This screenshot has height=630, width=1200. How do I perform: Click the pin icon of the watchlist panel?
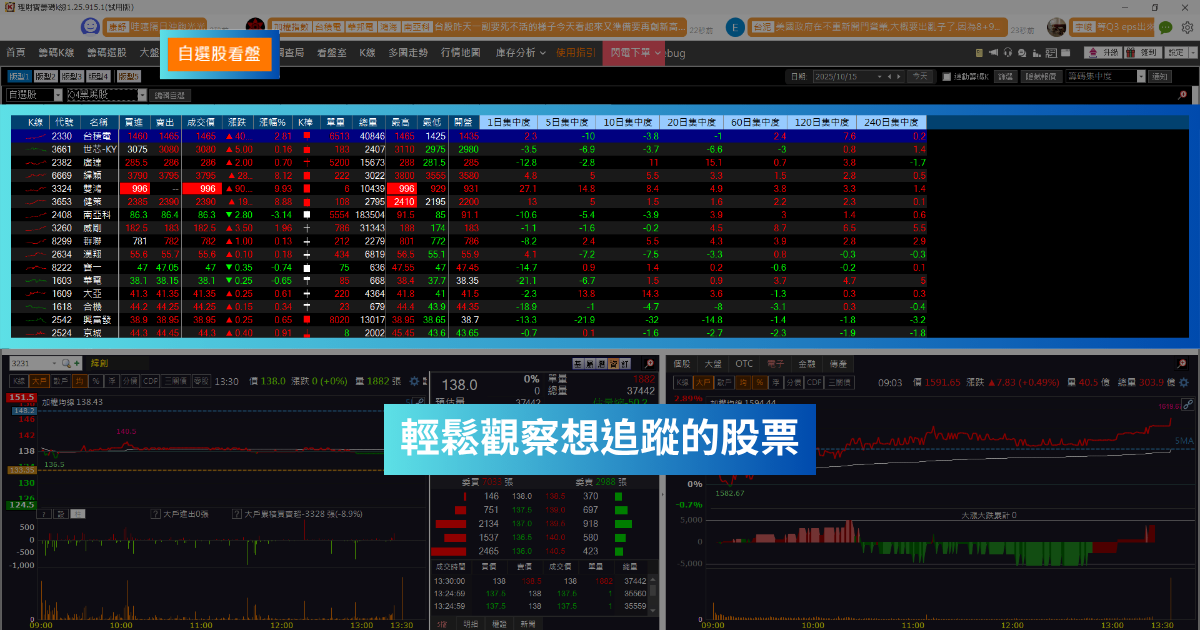coord(1182,94)
